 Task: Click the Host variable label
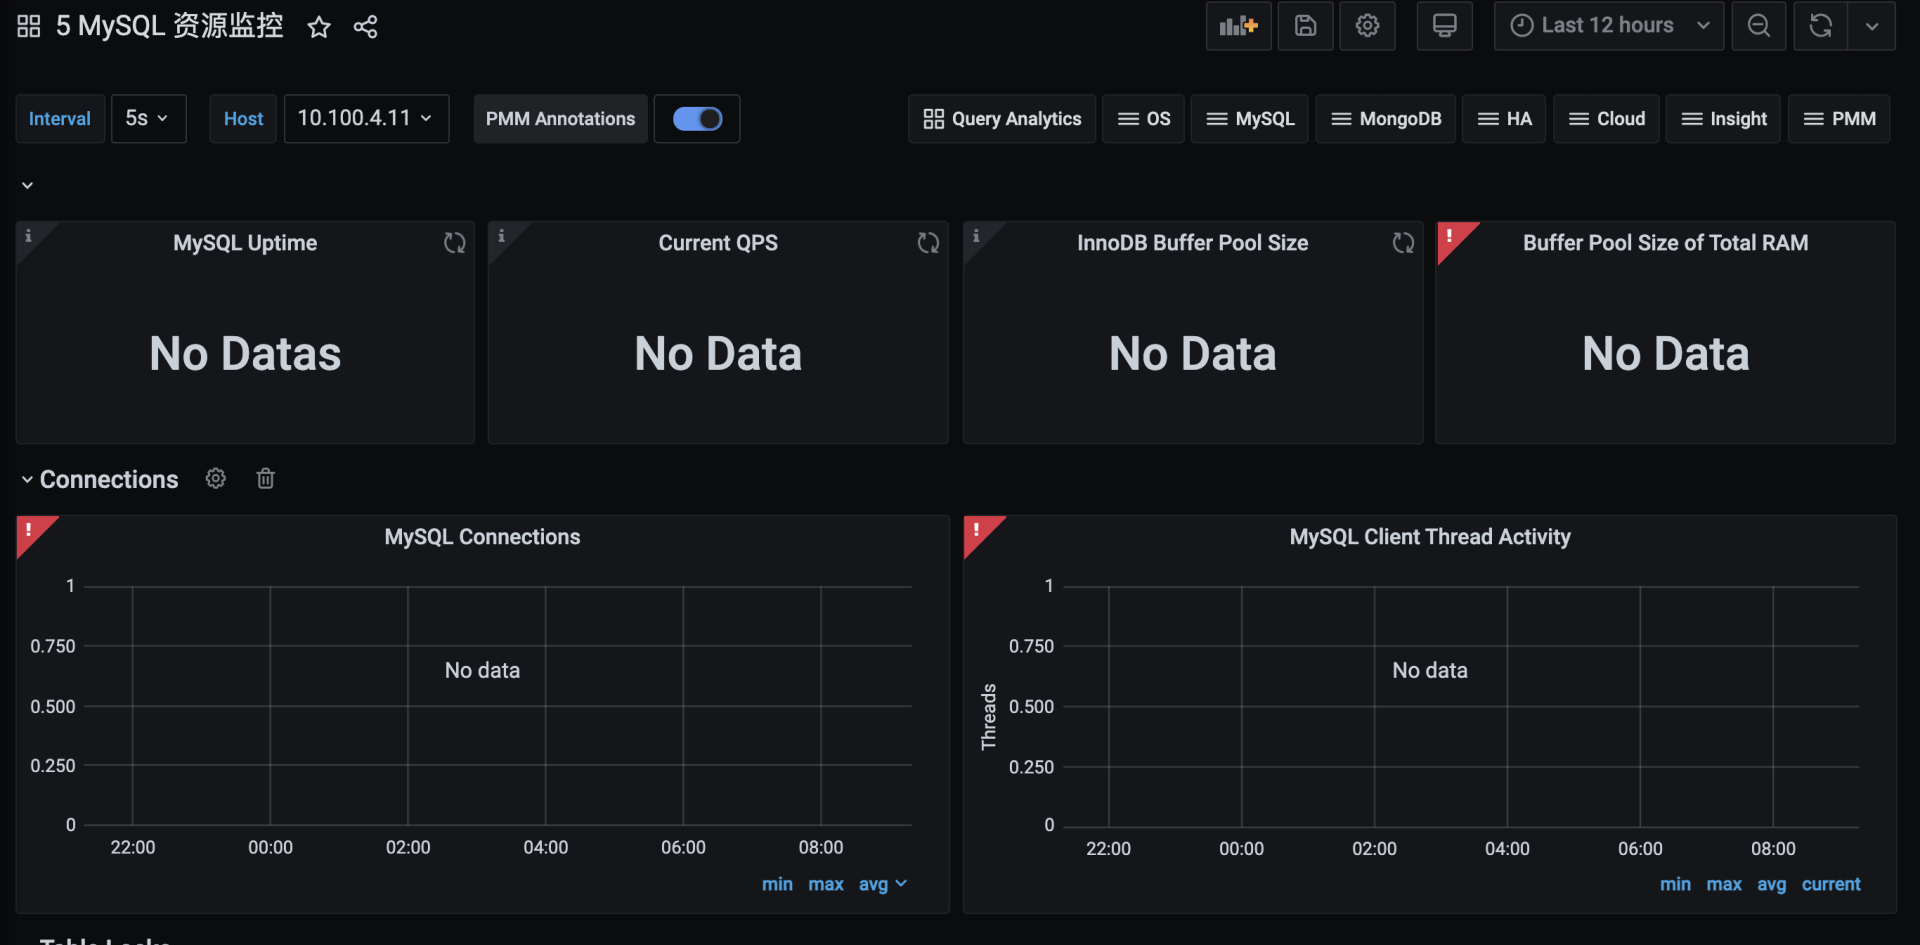click(243, 119)
